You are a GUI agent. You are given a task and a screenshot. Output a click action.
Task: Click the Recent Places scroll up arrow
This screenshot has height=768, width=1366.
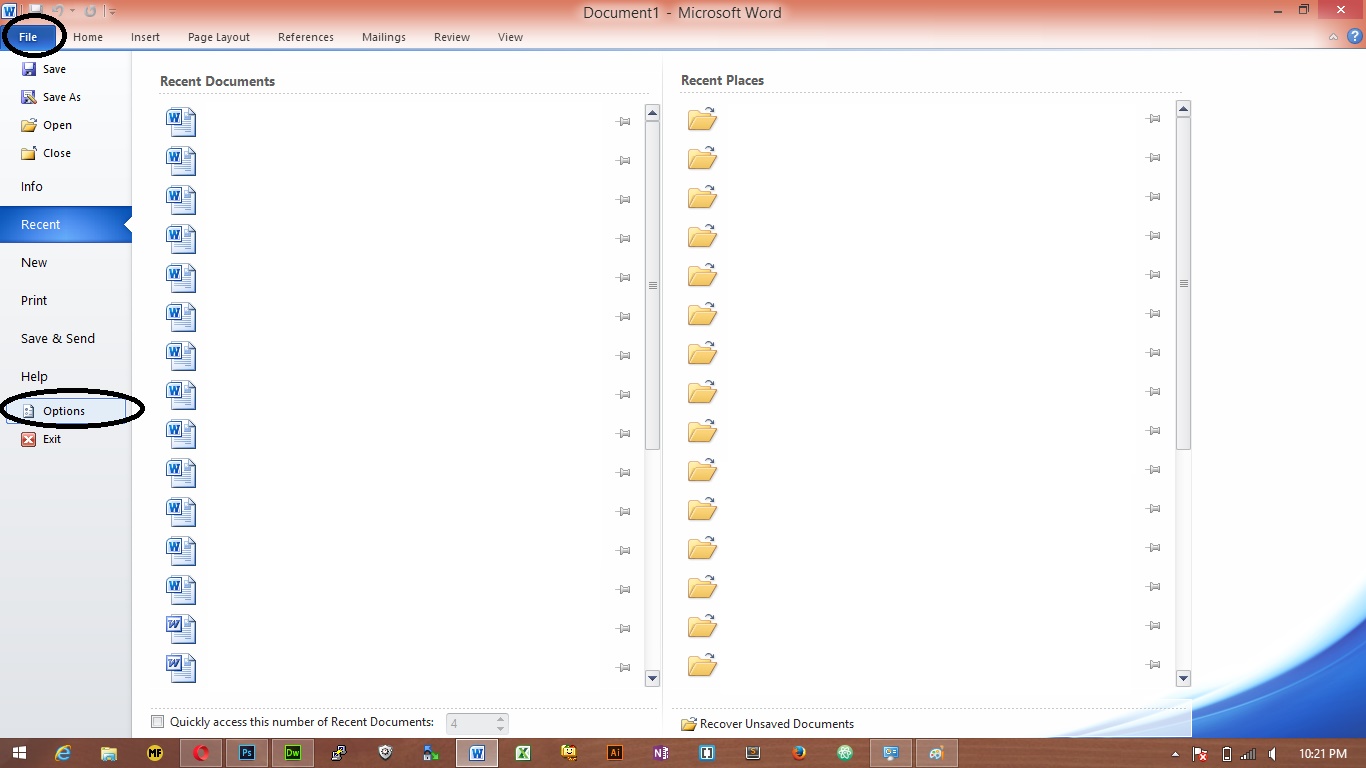point(1184,109)
